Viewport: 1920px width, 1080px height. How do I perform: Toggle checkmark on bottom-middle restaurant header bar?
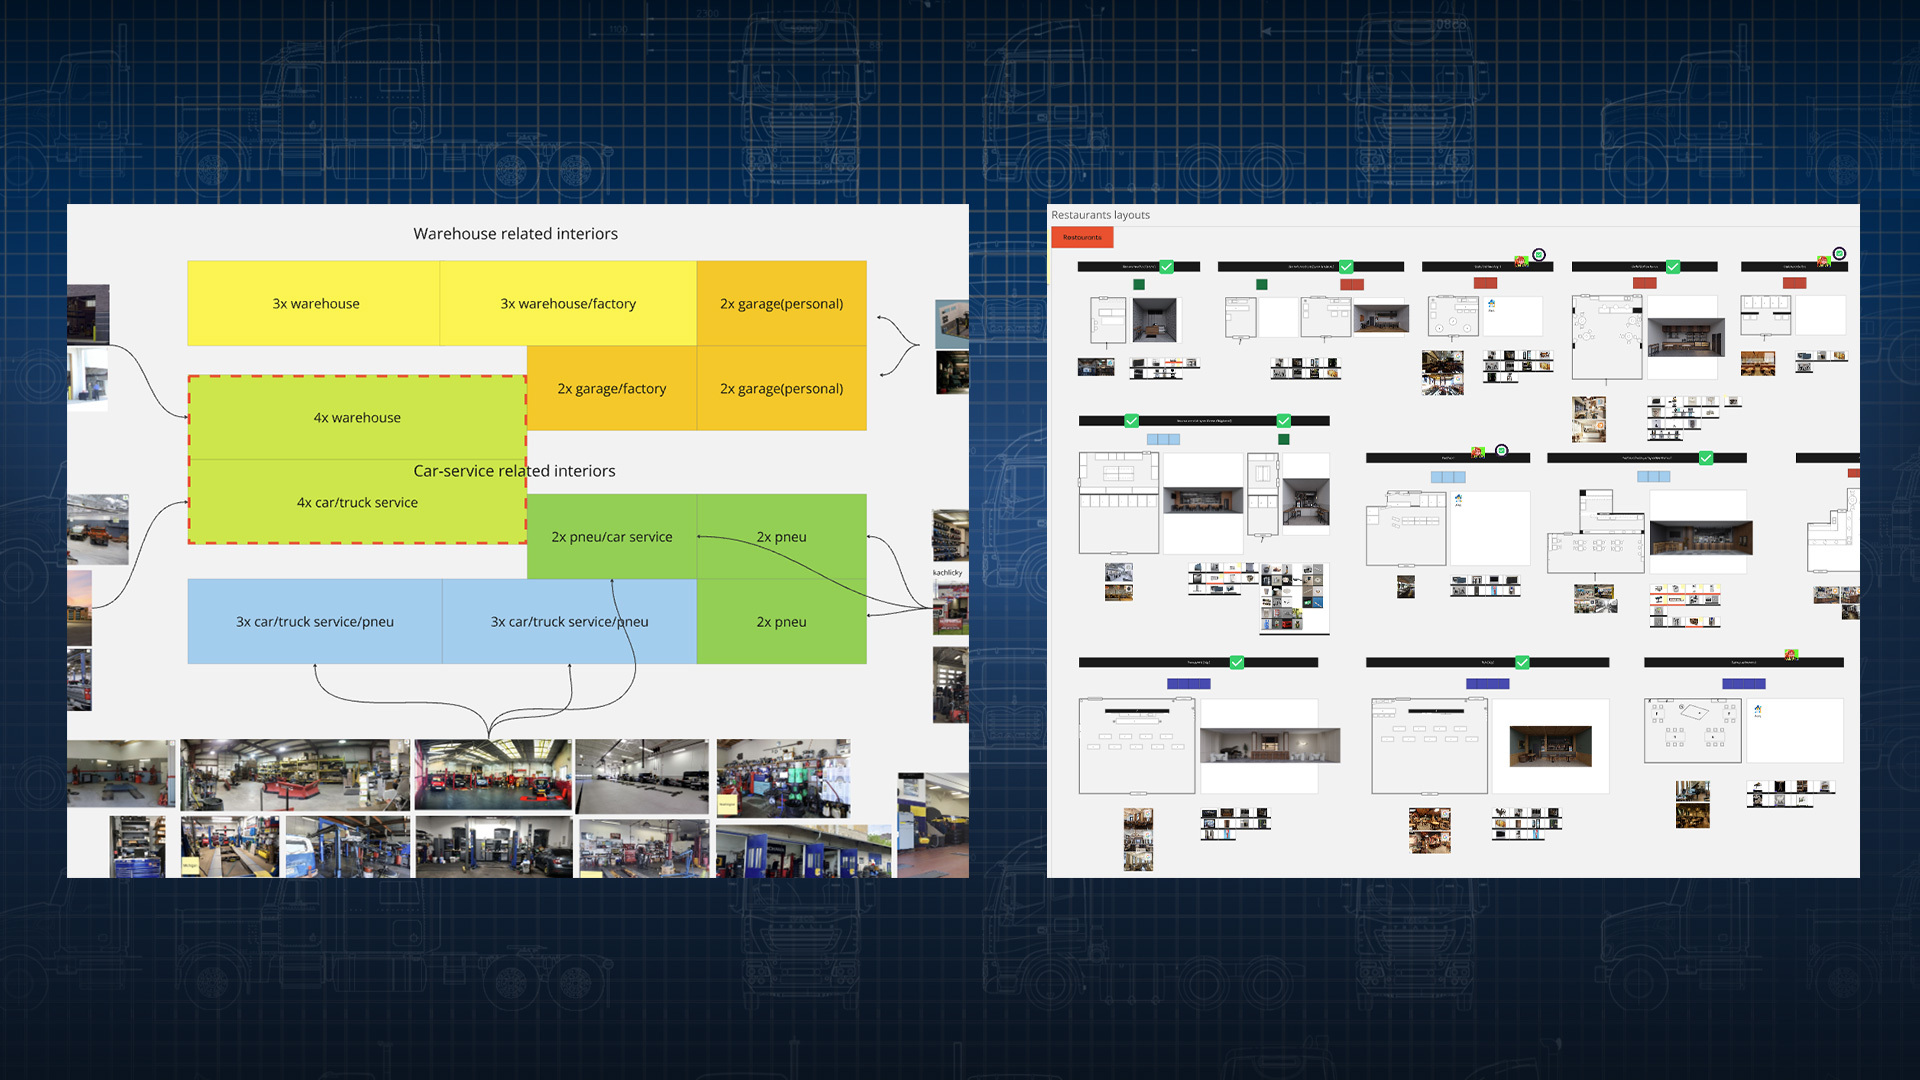click(1522, 663)
